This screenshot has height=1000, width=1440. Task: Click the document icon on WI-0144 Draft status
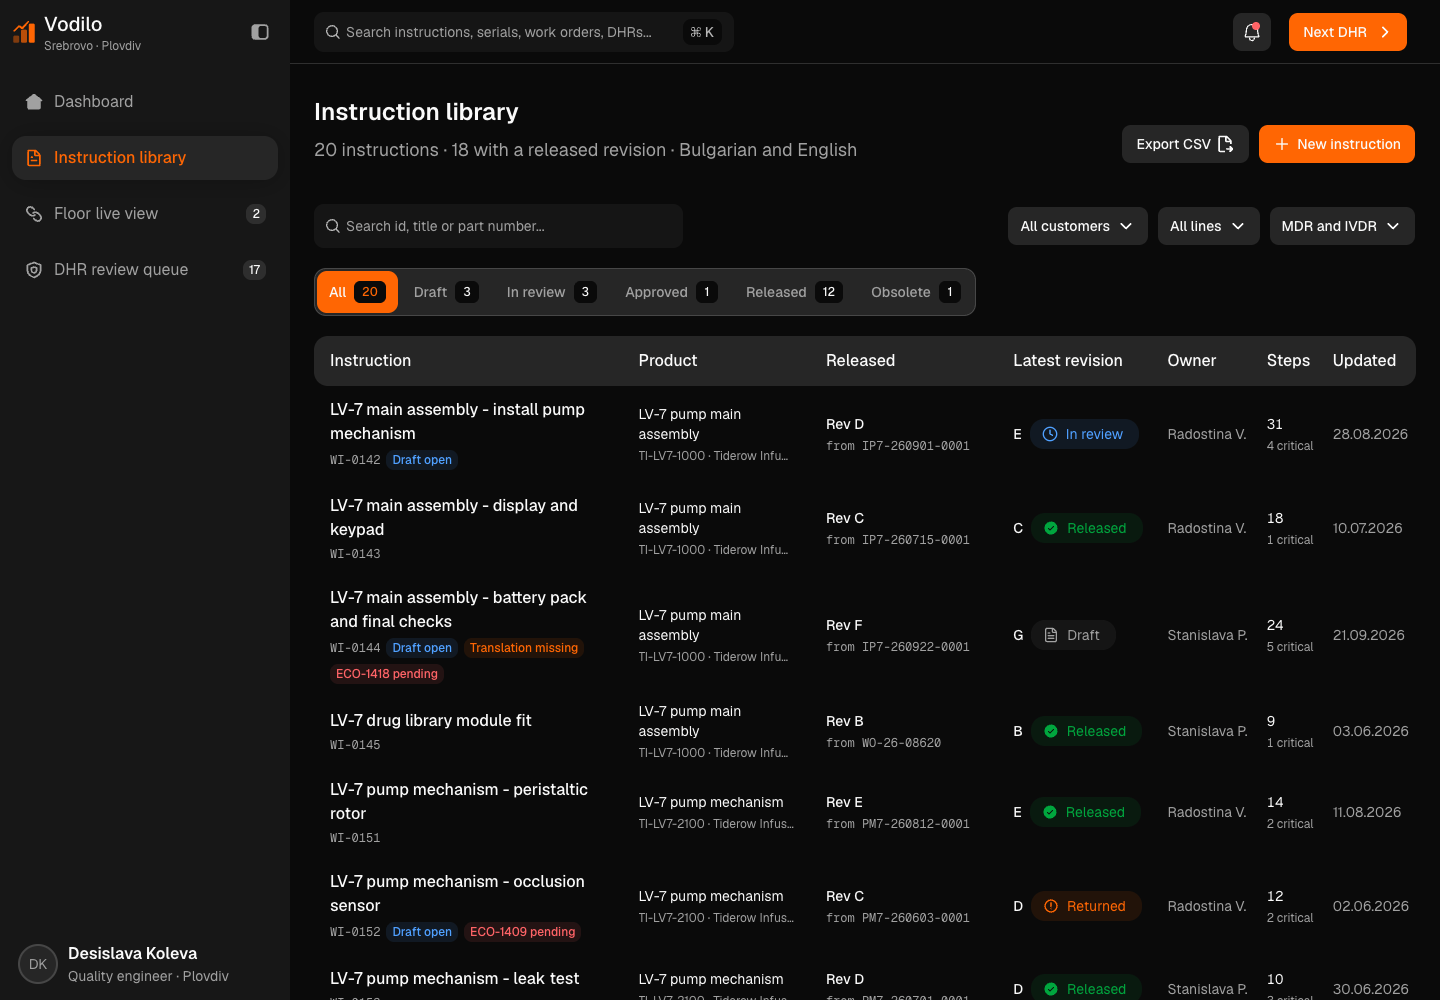(x=1051, y=635)
